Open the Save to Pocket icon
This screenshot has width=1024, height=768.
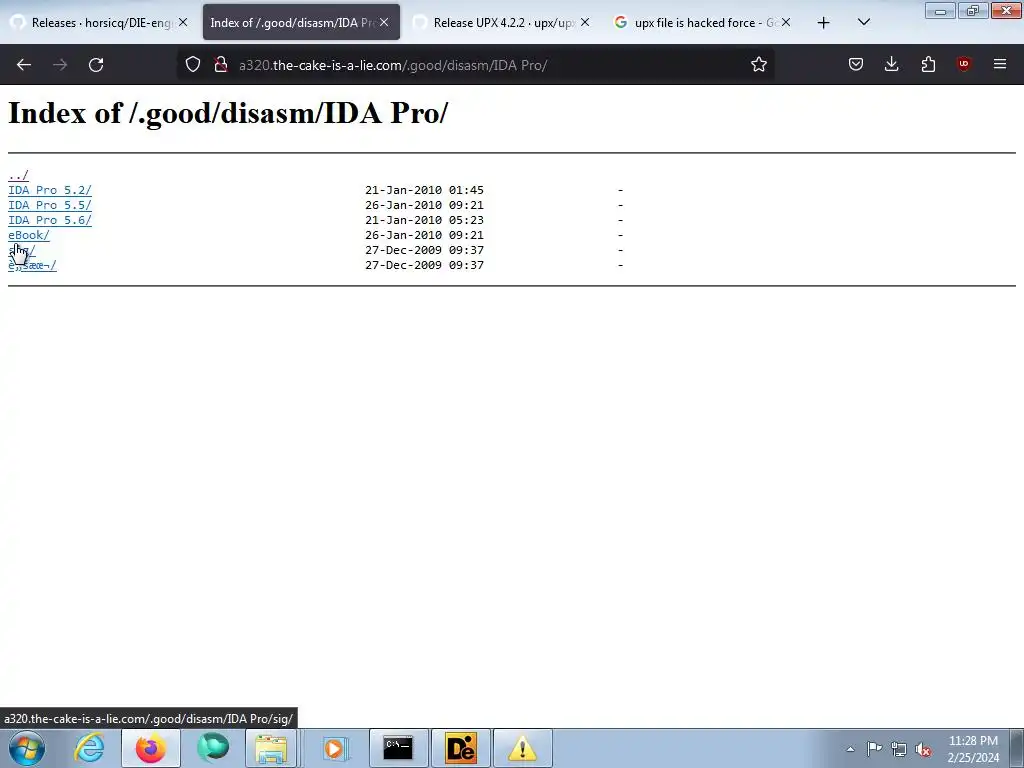(x=856, y=64)
